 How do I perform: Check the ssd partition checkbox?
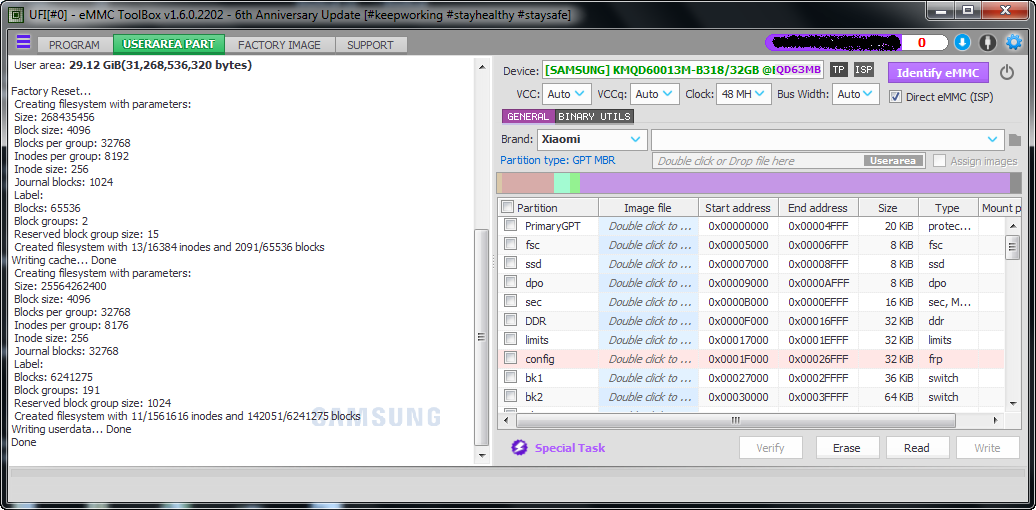pos(510,264)
